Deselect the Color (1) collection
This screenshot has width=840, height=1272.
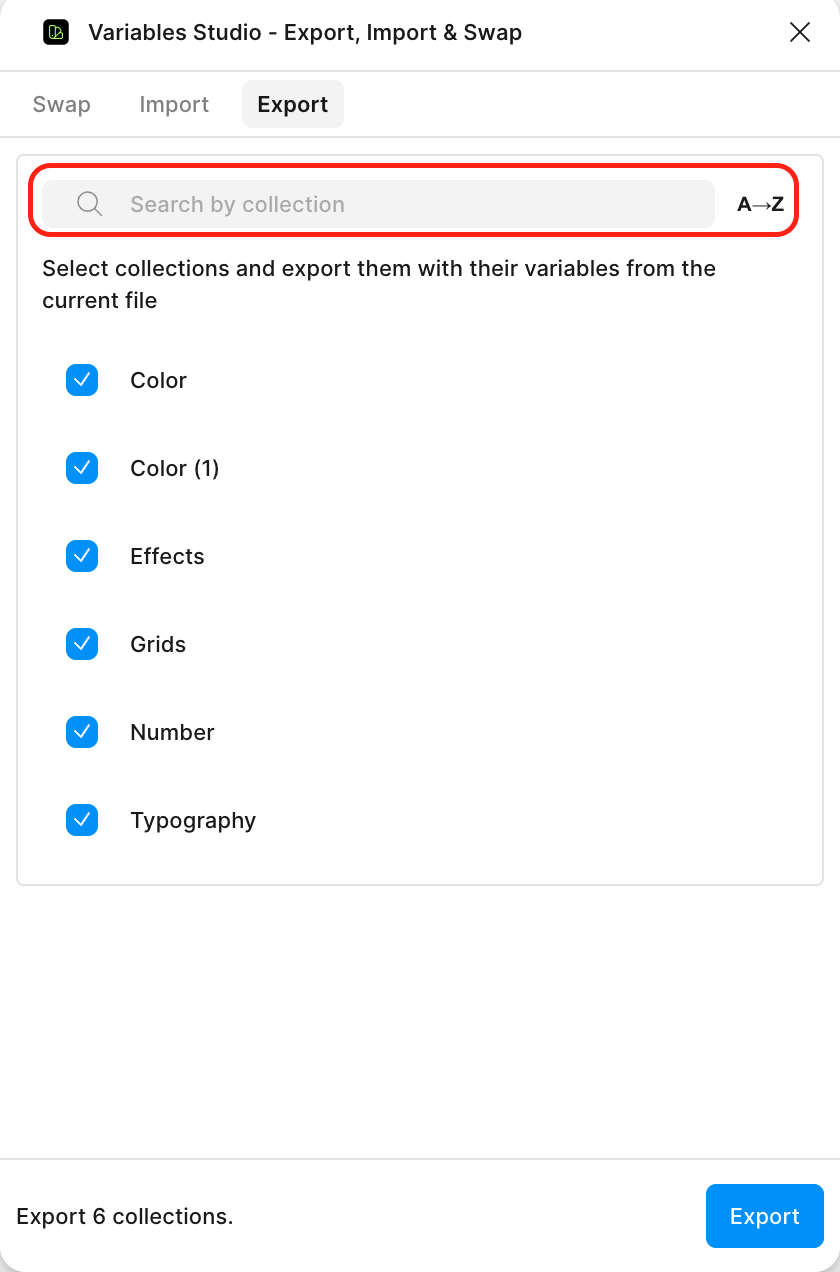(82, 468)
